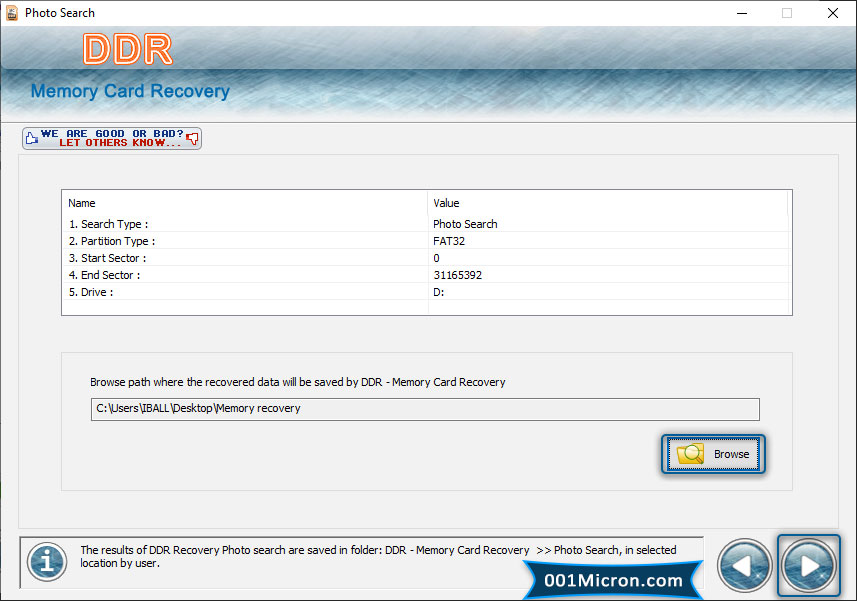857x601 pixels.
Task: Click the End Sector value 31165392
Action: tap(457, 275)
